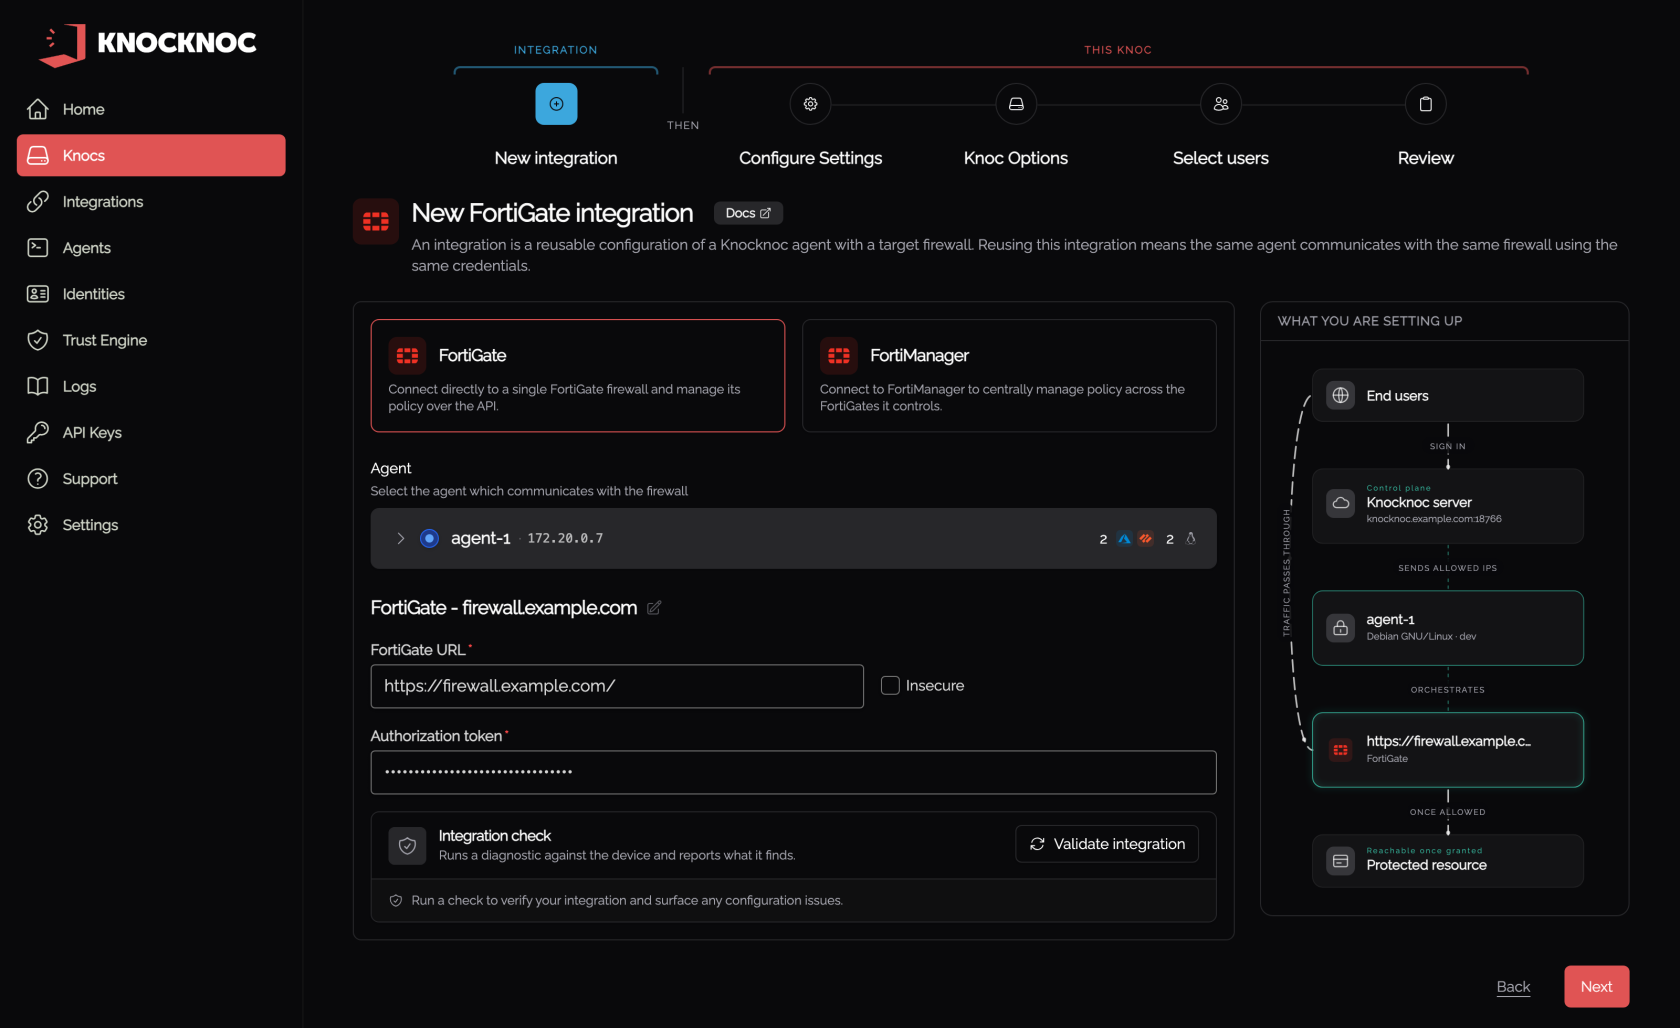Click the Next button
Image resolution: width=1680 pixels, height=1028 pixels.
pyautogui.click(x=1597, y=987)
